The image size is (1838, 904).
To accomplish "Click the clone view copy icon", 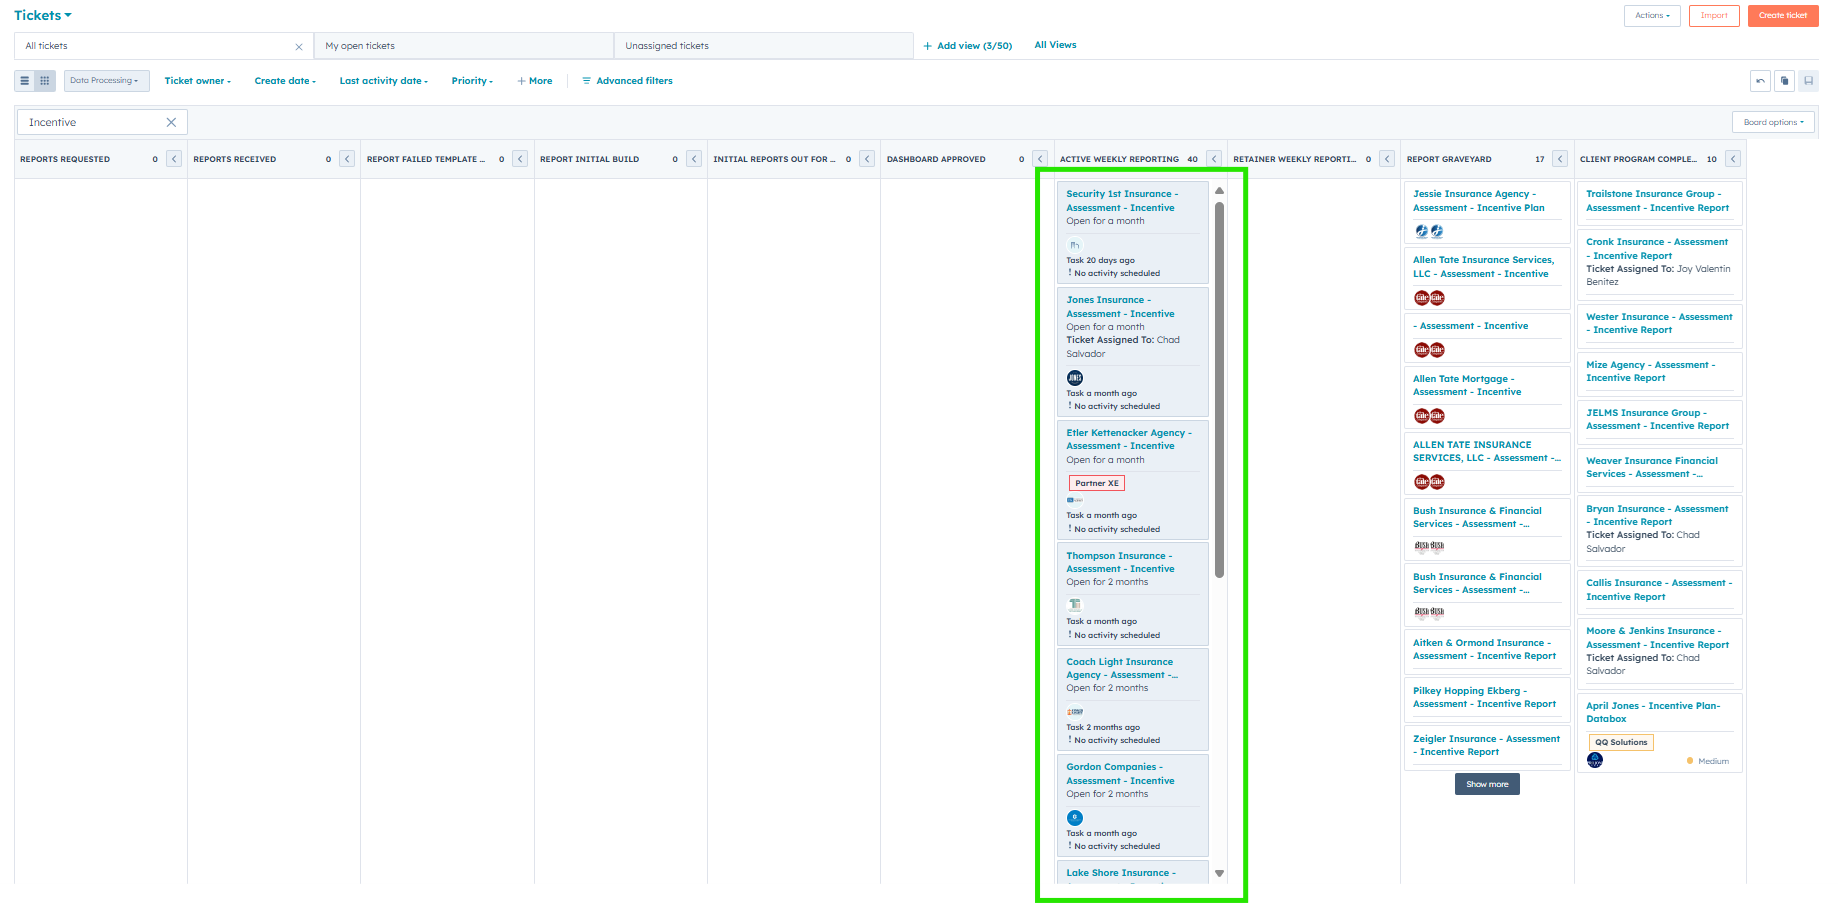I will tap(1784, 81).
